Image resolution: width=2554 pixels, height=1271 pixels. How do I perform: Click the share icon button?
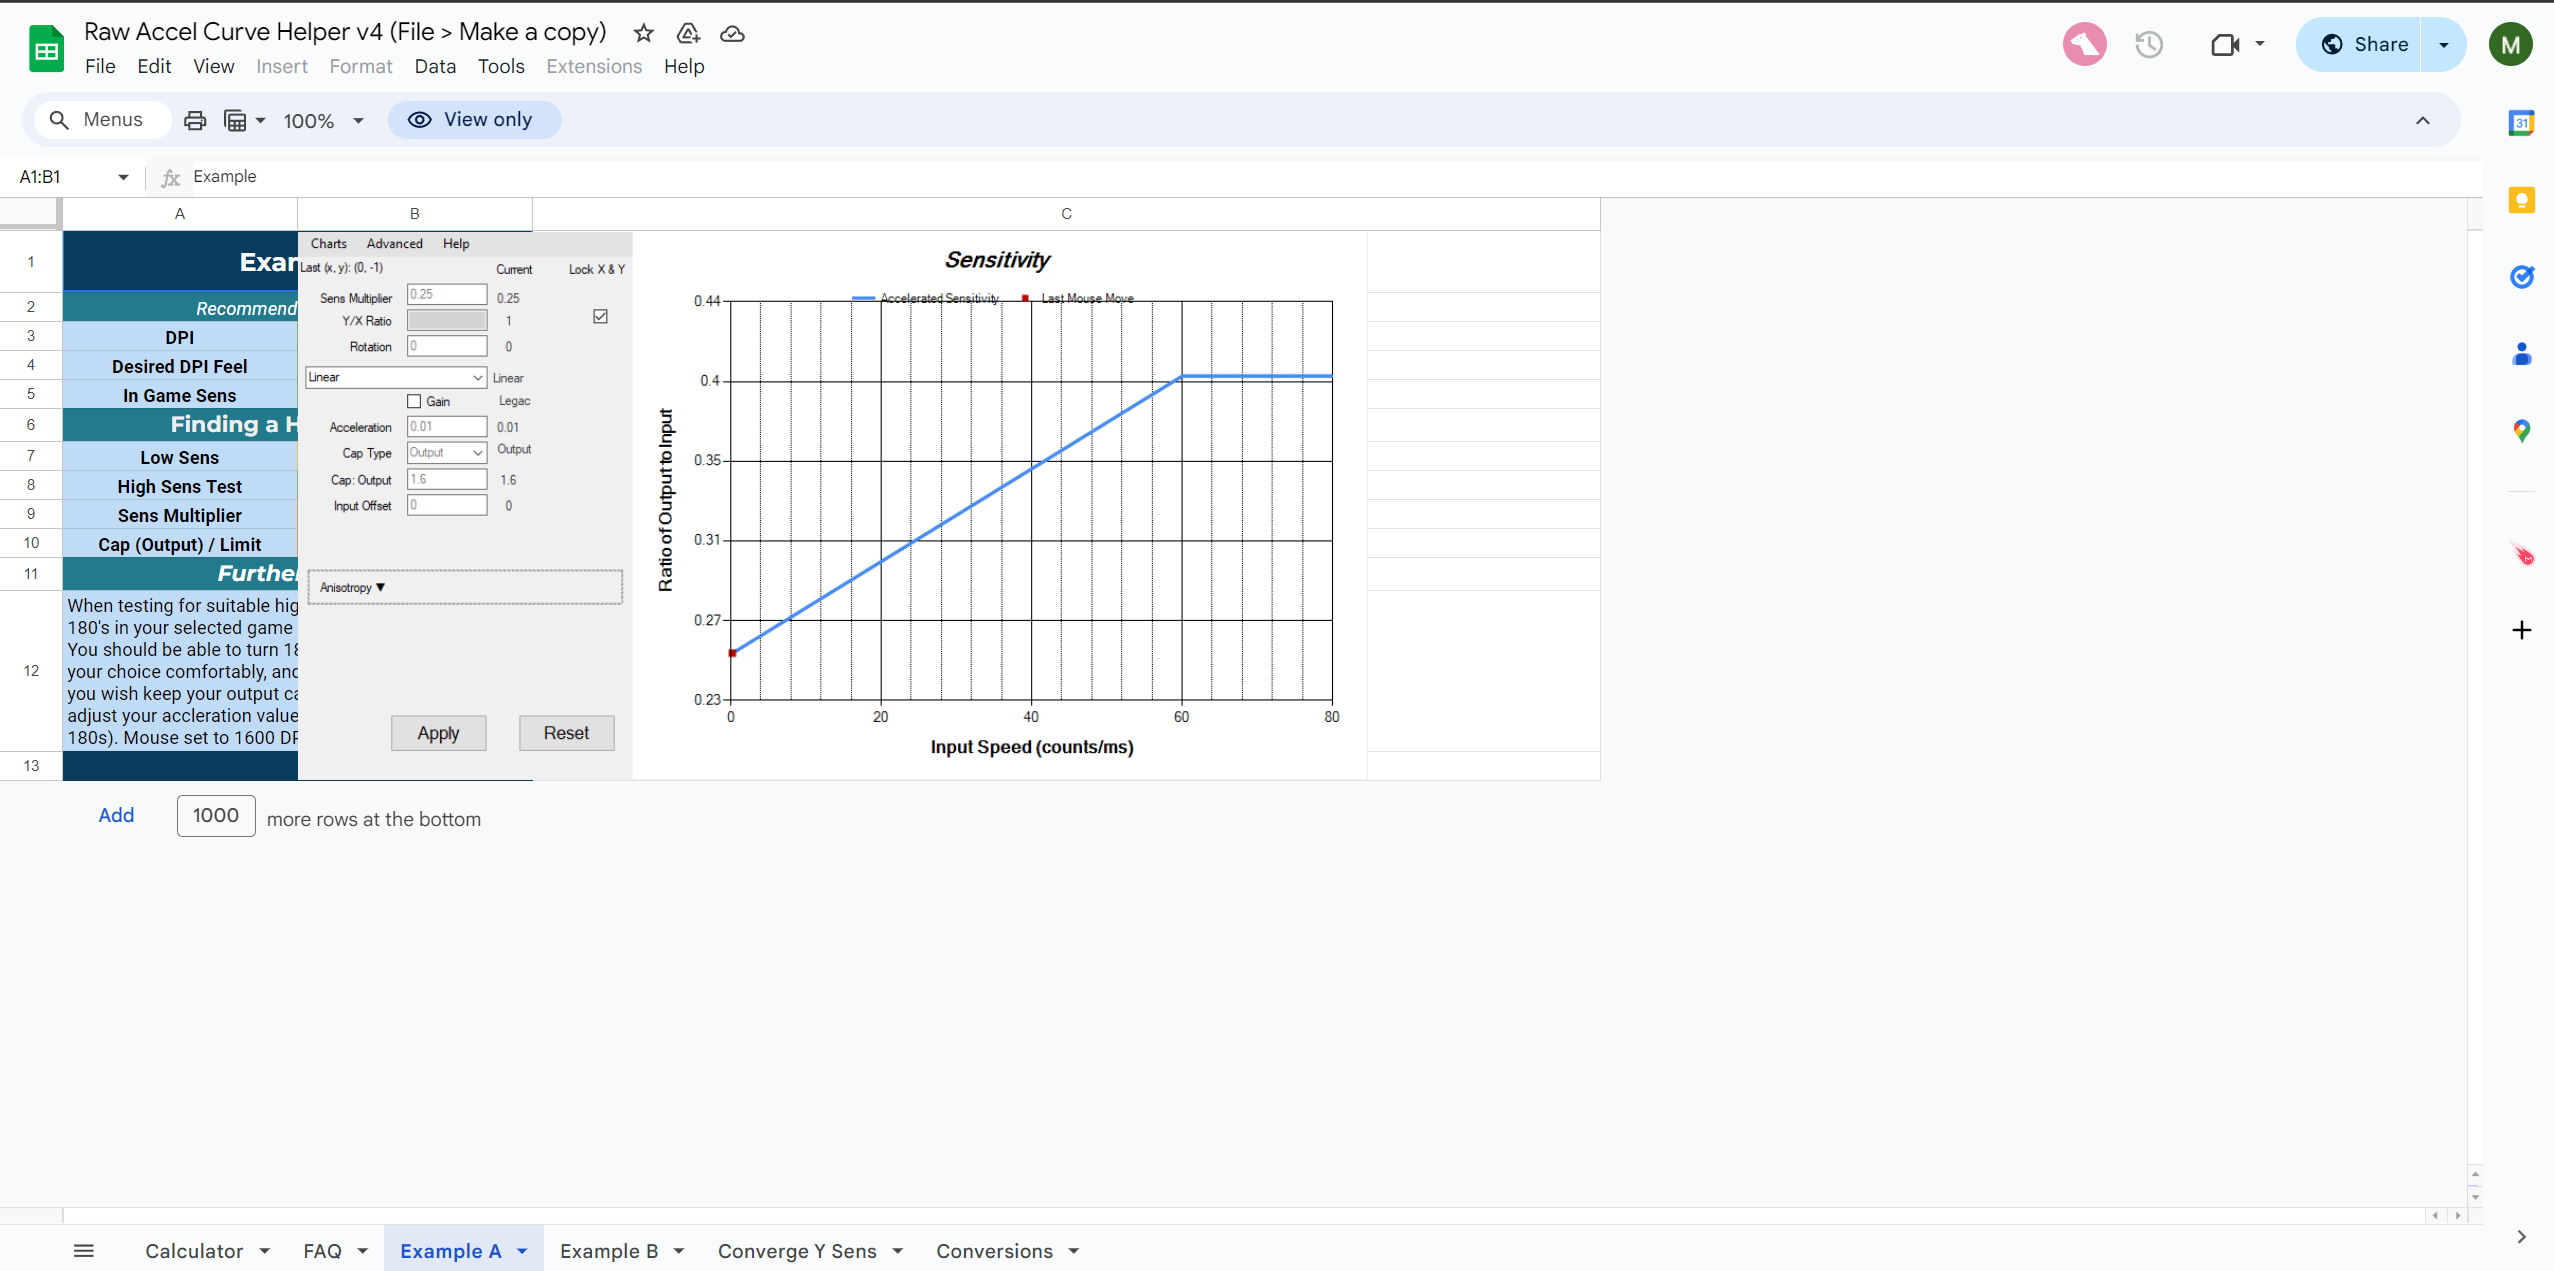click(2365, 44)
